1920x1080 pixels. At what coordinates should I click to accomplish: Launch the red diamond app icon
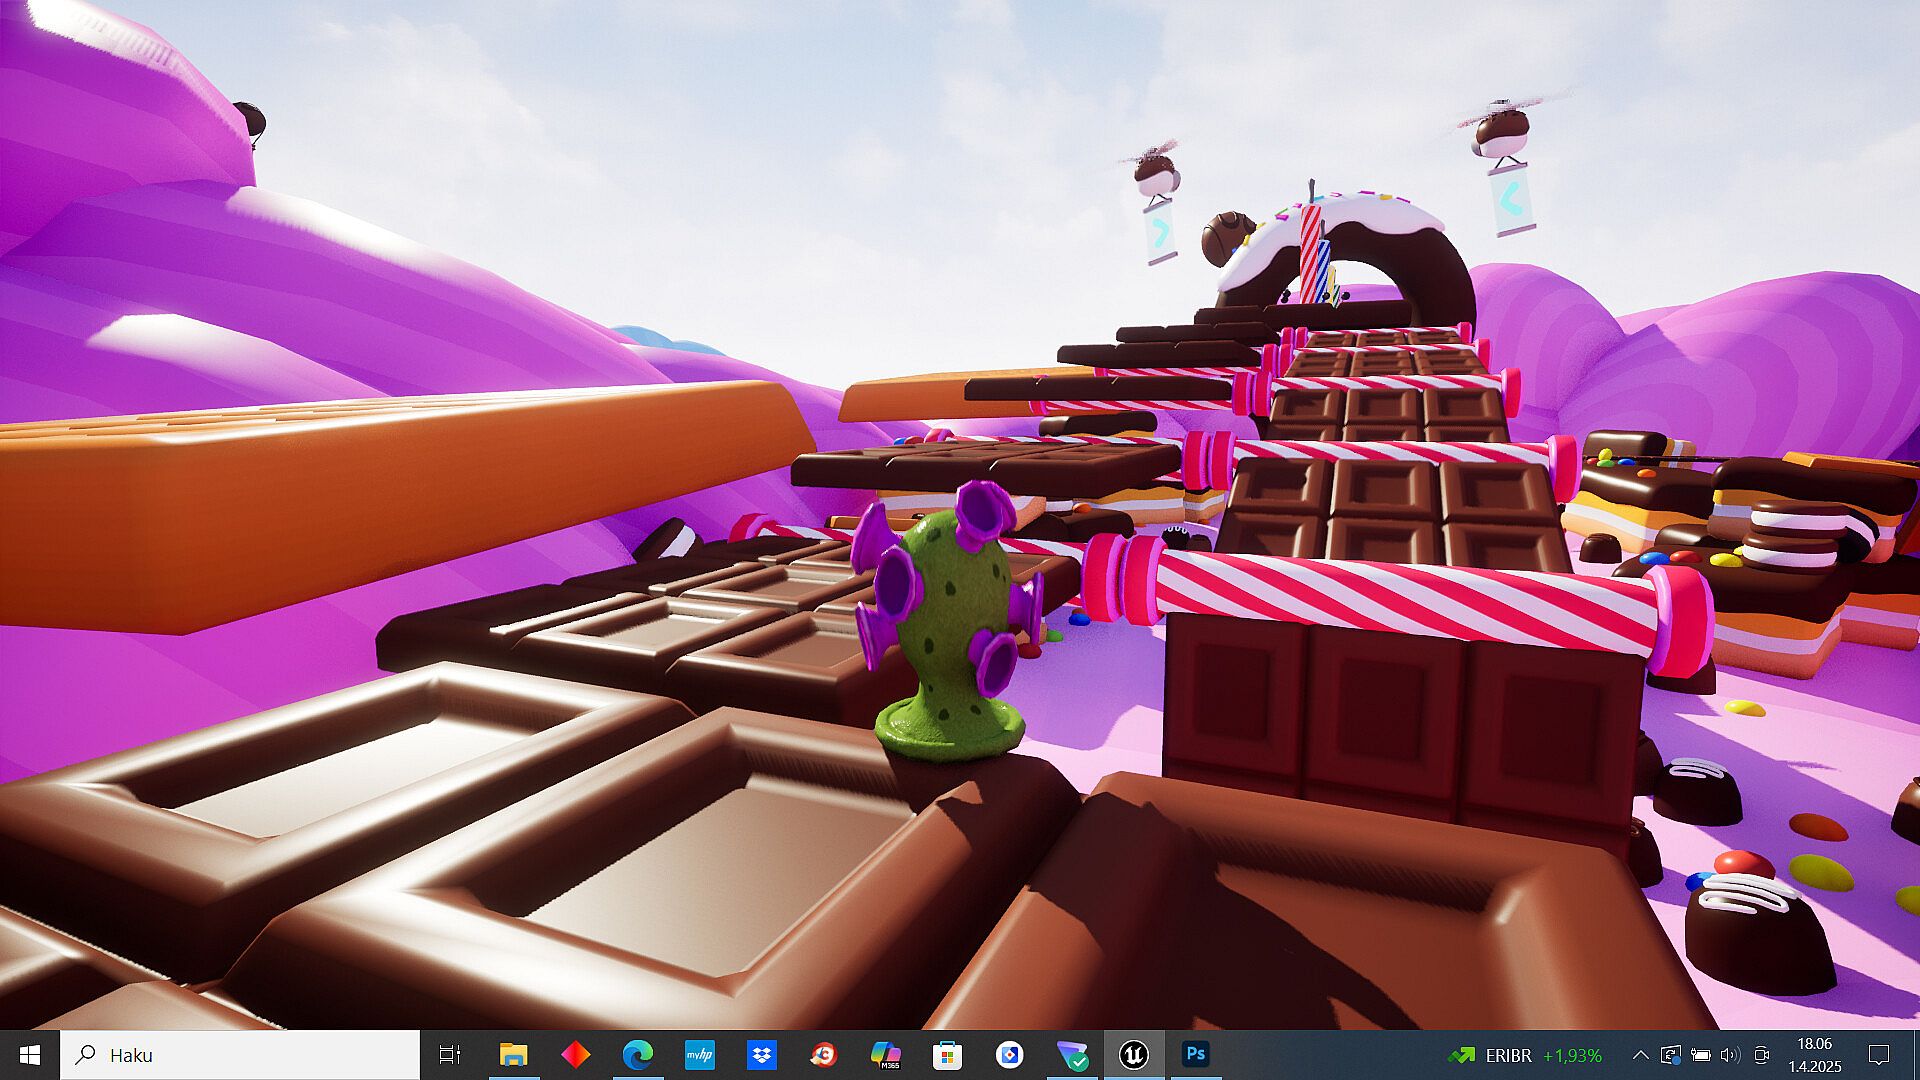pos(575,1055)
